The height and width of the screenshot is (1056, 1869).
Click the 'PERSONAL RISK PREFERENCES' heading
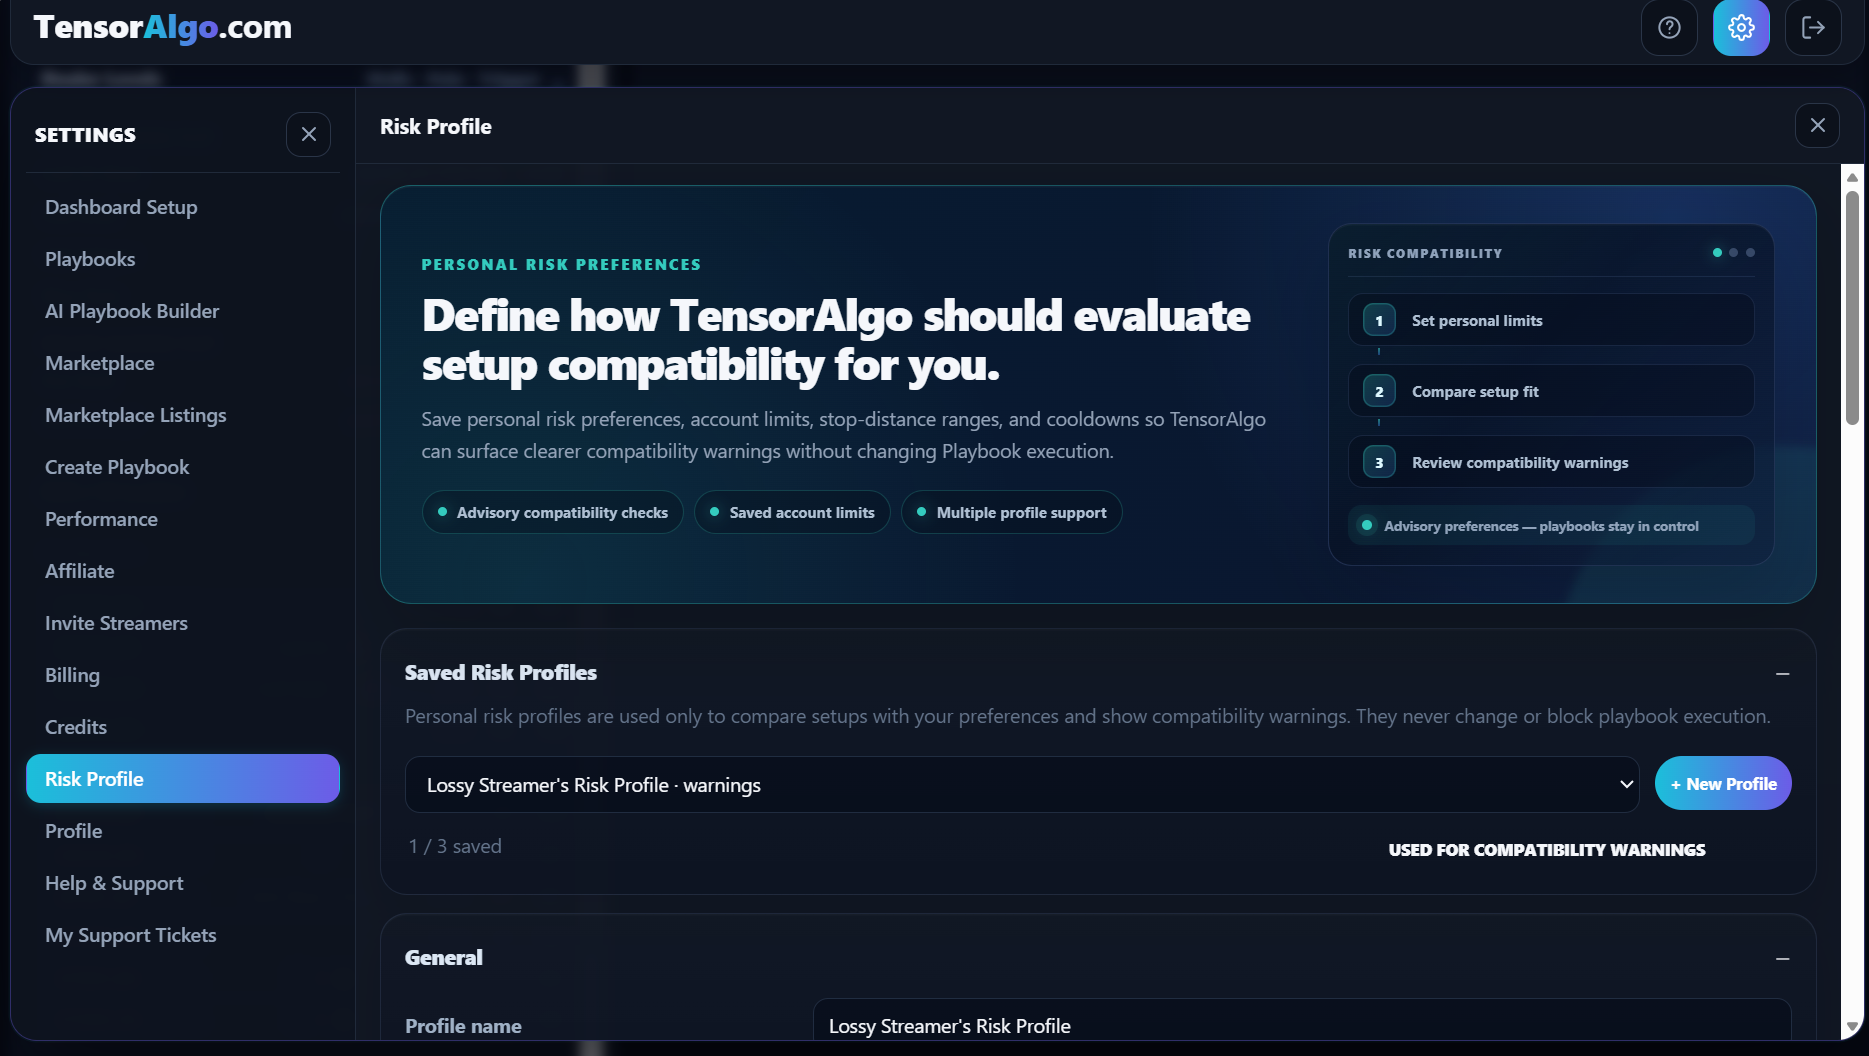pyautogui.click(x=561, y=265)
